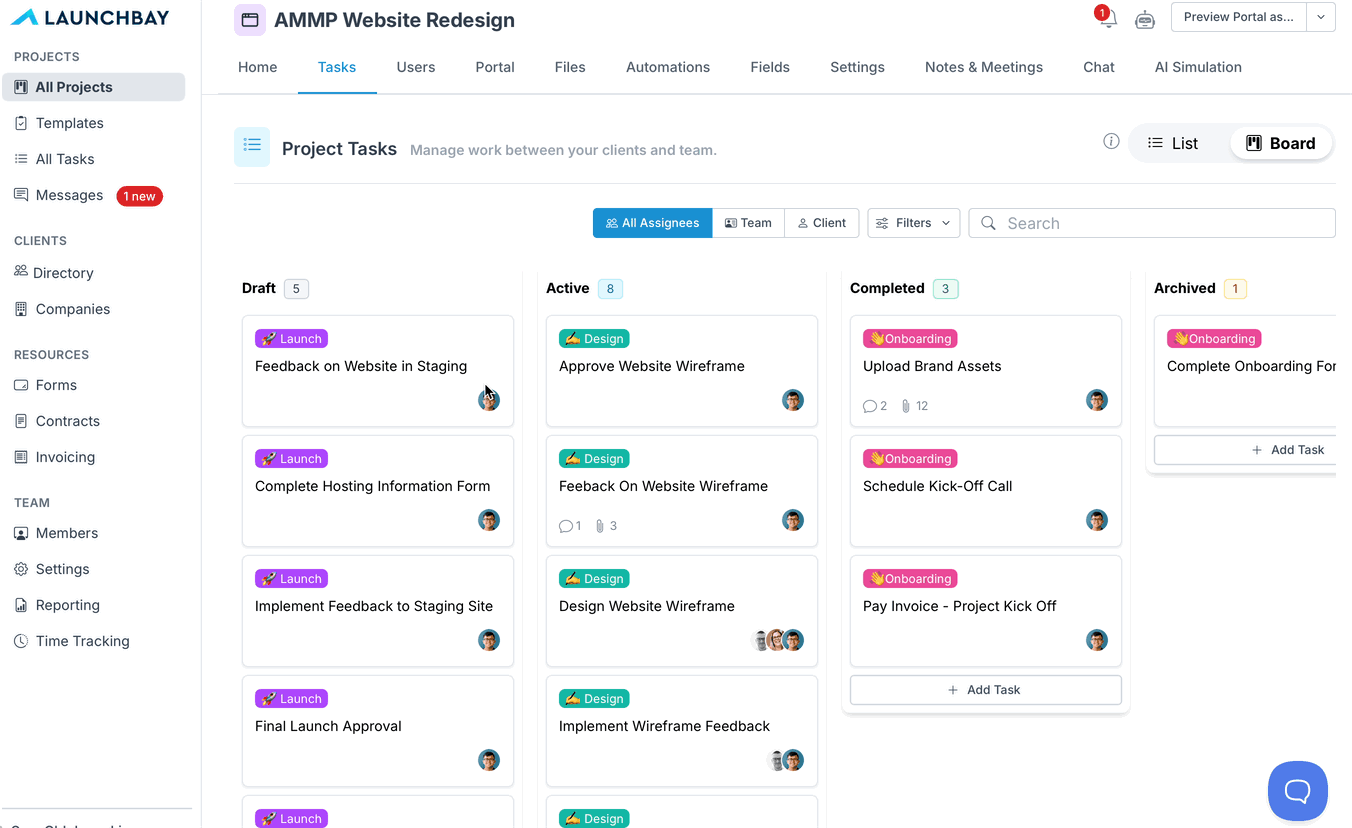Click comments icon on Upload Brand Assets card
Screen dimensions: 1352x828
coord(870,406)
